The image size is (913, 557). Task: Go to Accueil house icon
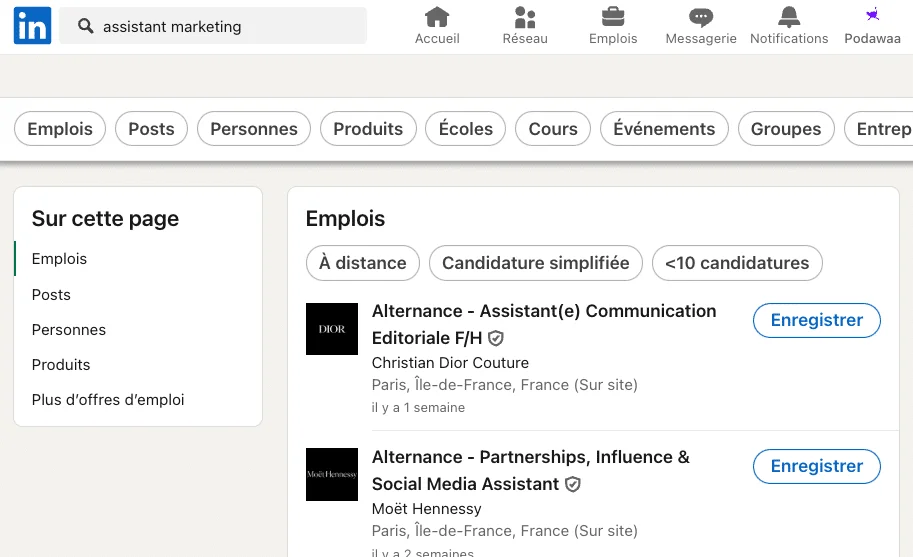[437, 17]
